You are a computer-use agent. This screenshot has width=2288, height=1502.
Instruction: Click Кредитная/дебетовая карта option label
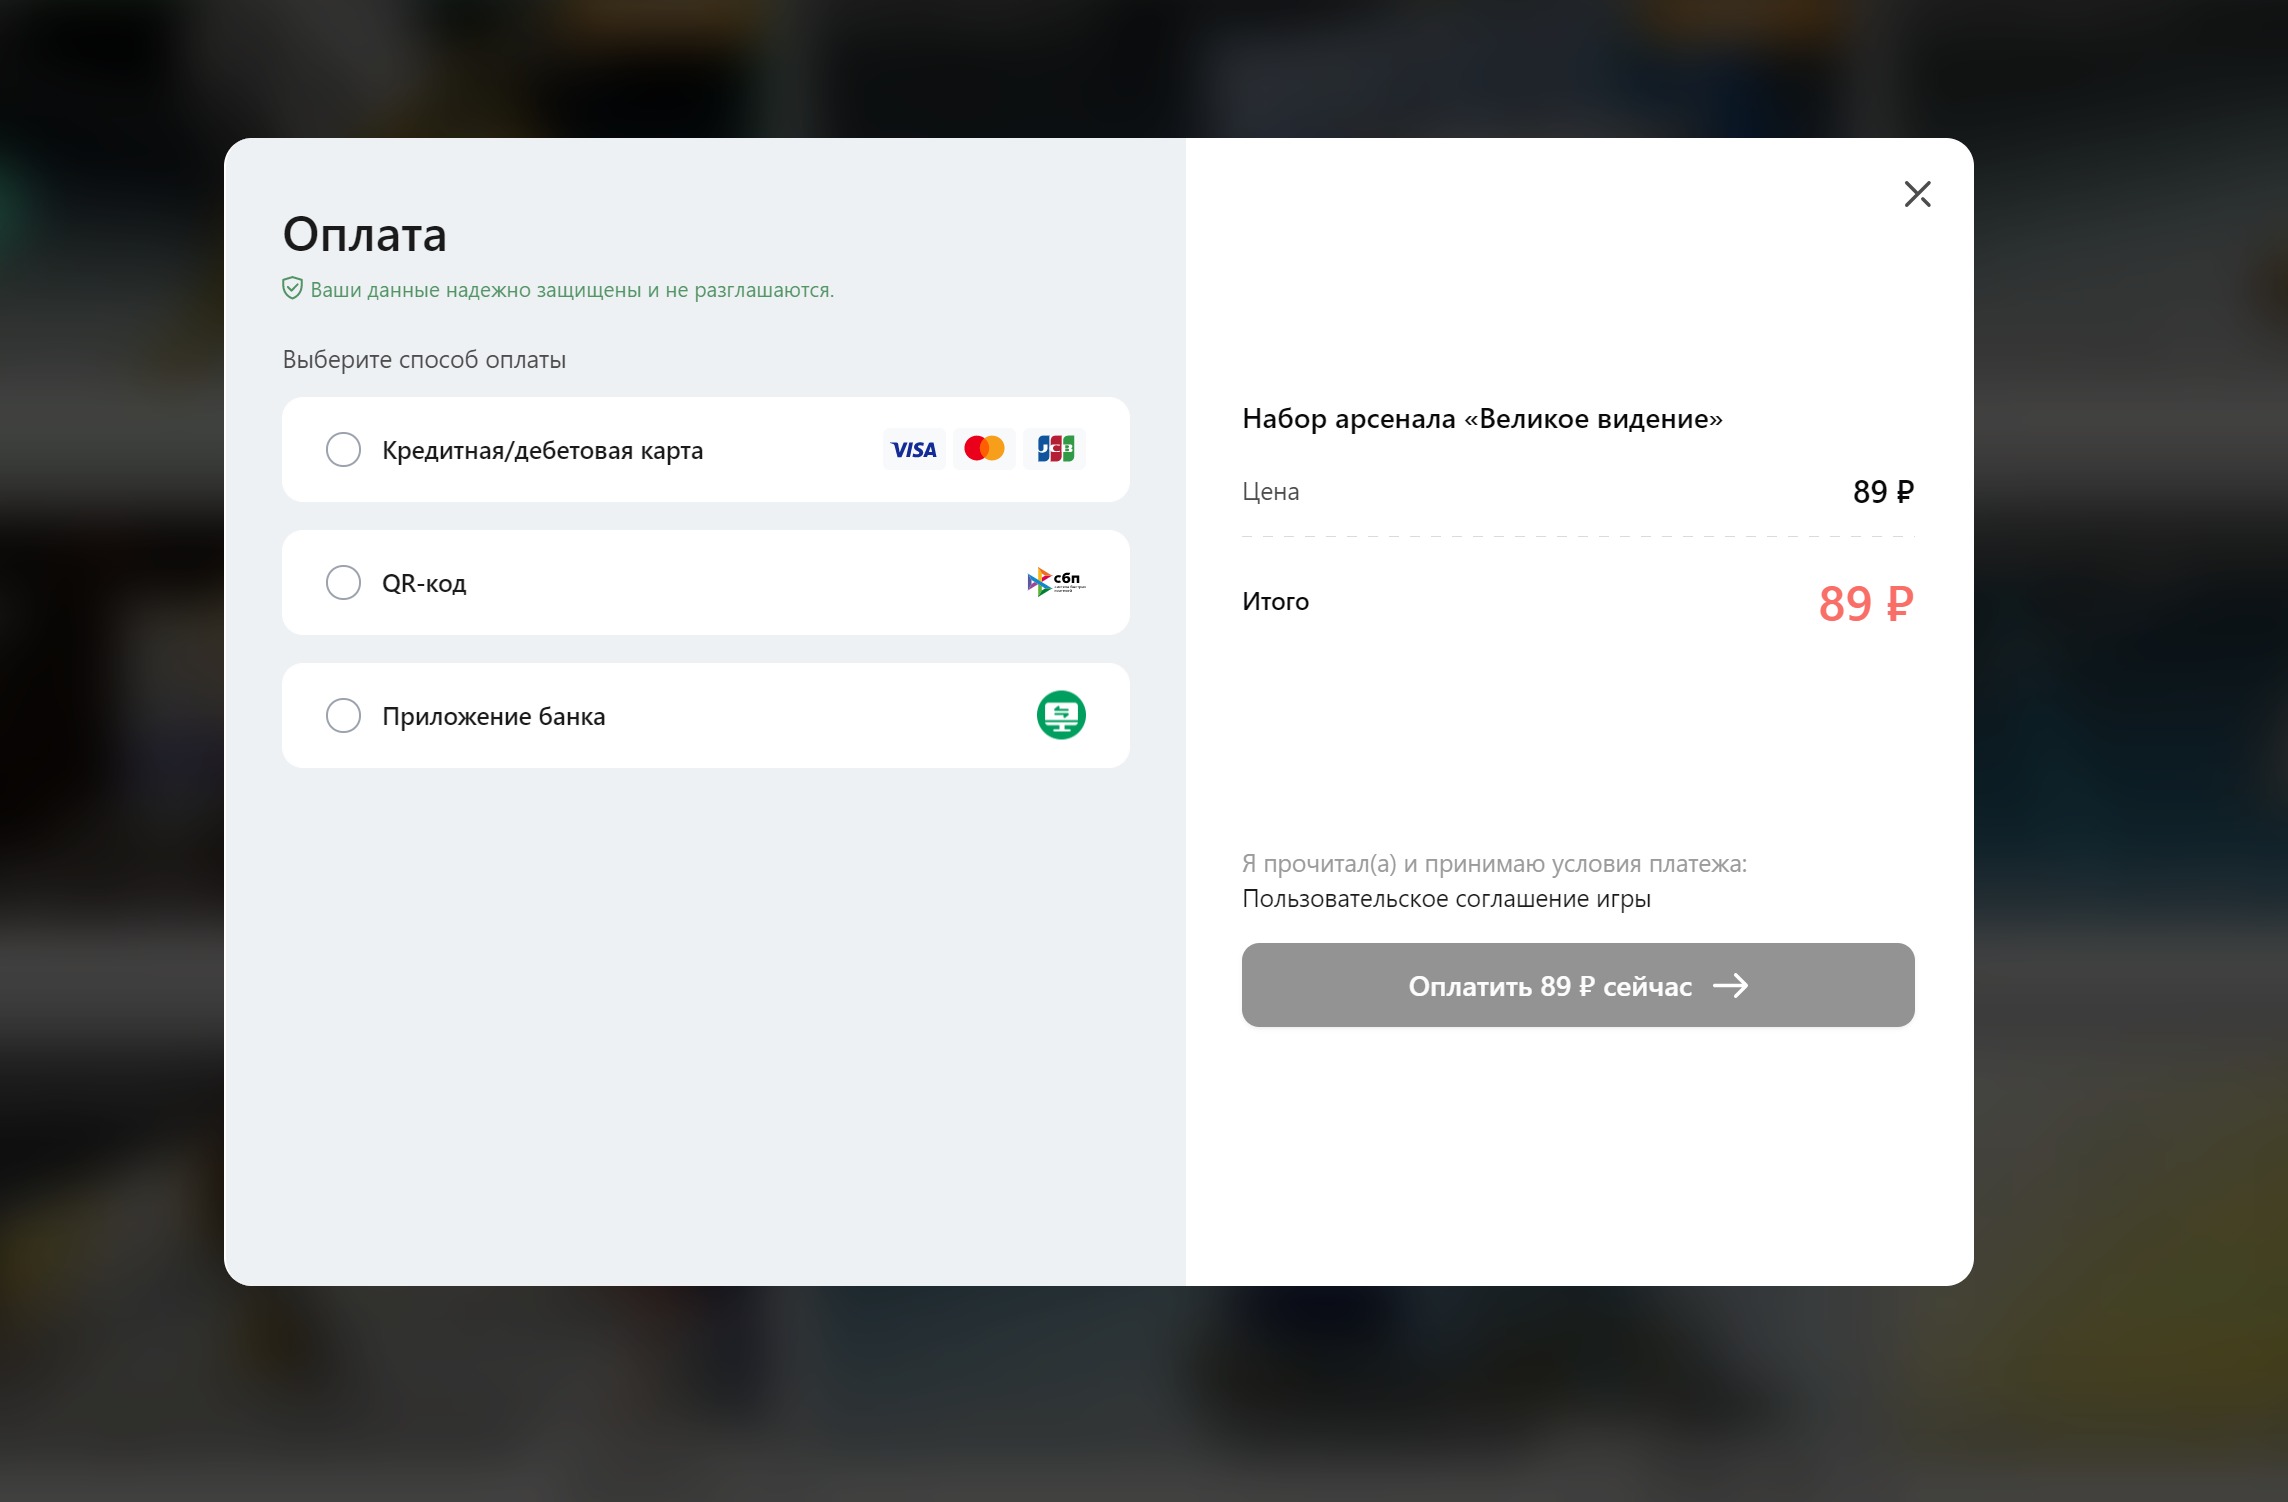tap(542, 451)
